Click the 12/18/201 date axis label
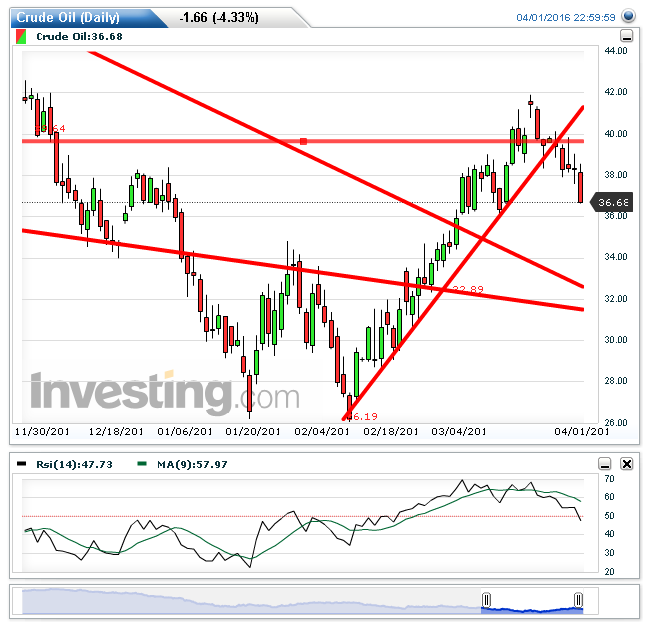 tap(116, 431)
